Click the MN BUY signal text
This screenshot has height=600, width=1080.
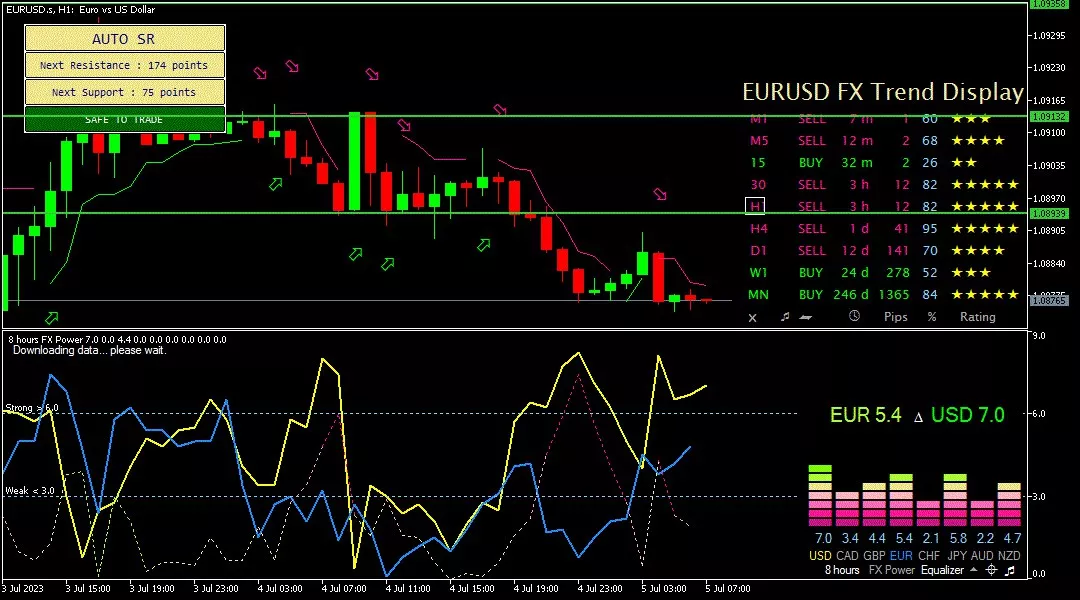click(x=811, y=295)
